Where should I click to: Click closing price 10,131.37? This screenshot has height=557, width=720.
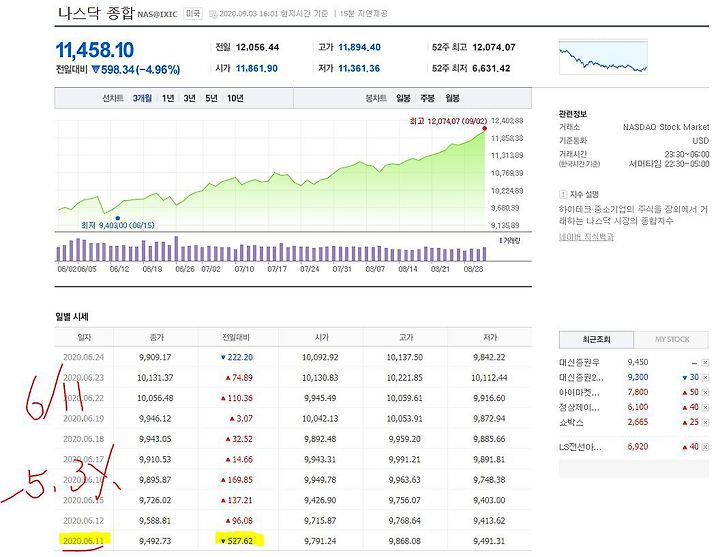155,378
